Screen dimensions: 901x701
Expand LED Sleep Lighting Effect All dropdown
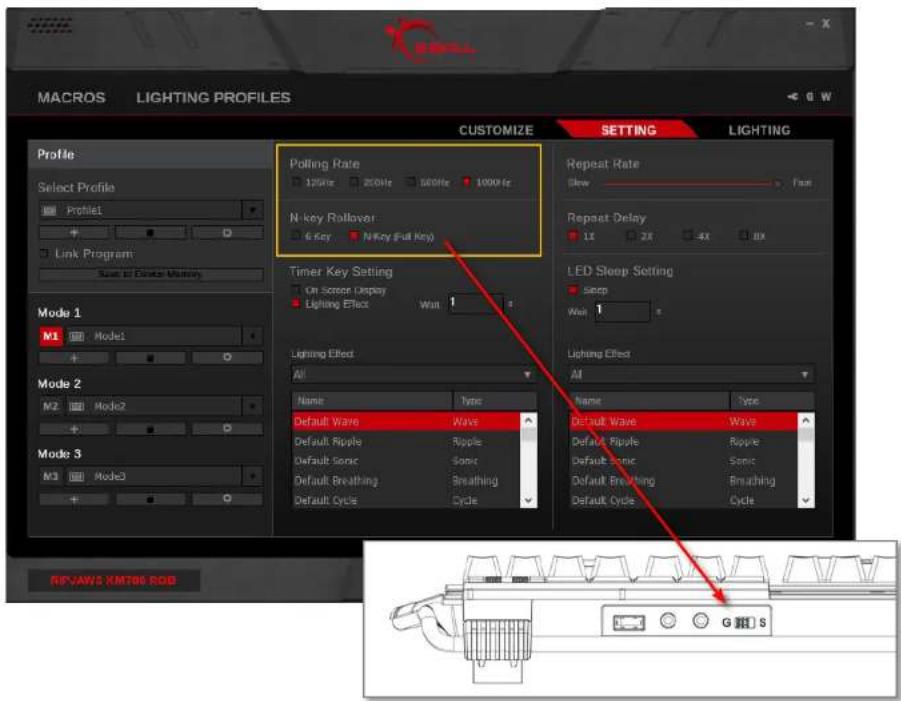tap(691, 375)
